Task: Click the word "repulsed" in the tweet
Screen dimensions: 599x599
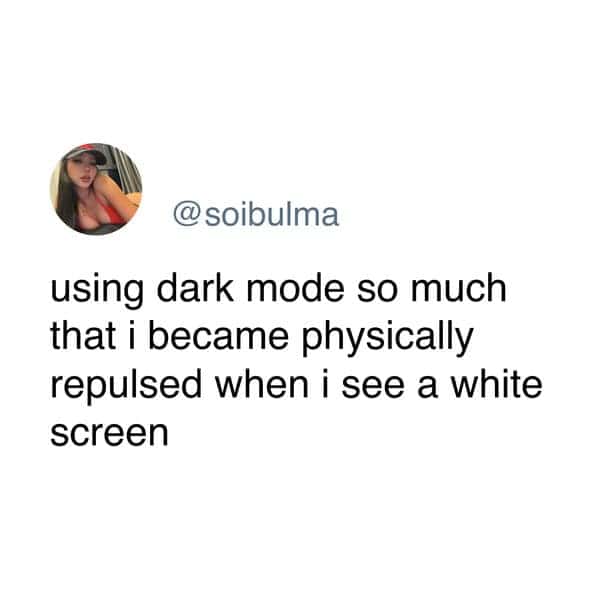Action: click(x=126, y=386)
